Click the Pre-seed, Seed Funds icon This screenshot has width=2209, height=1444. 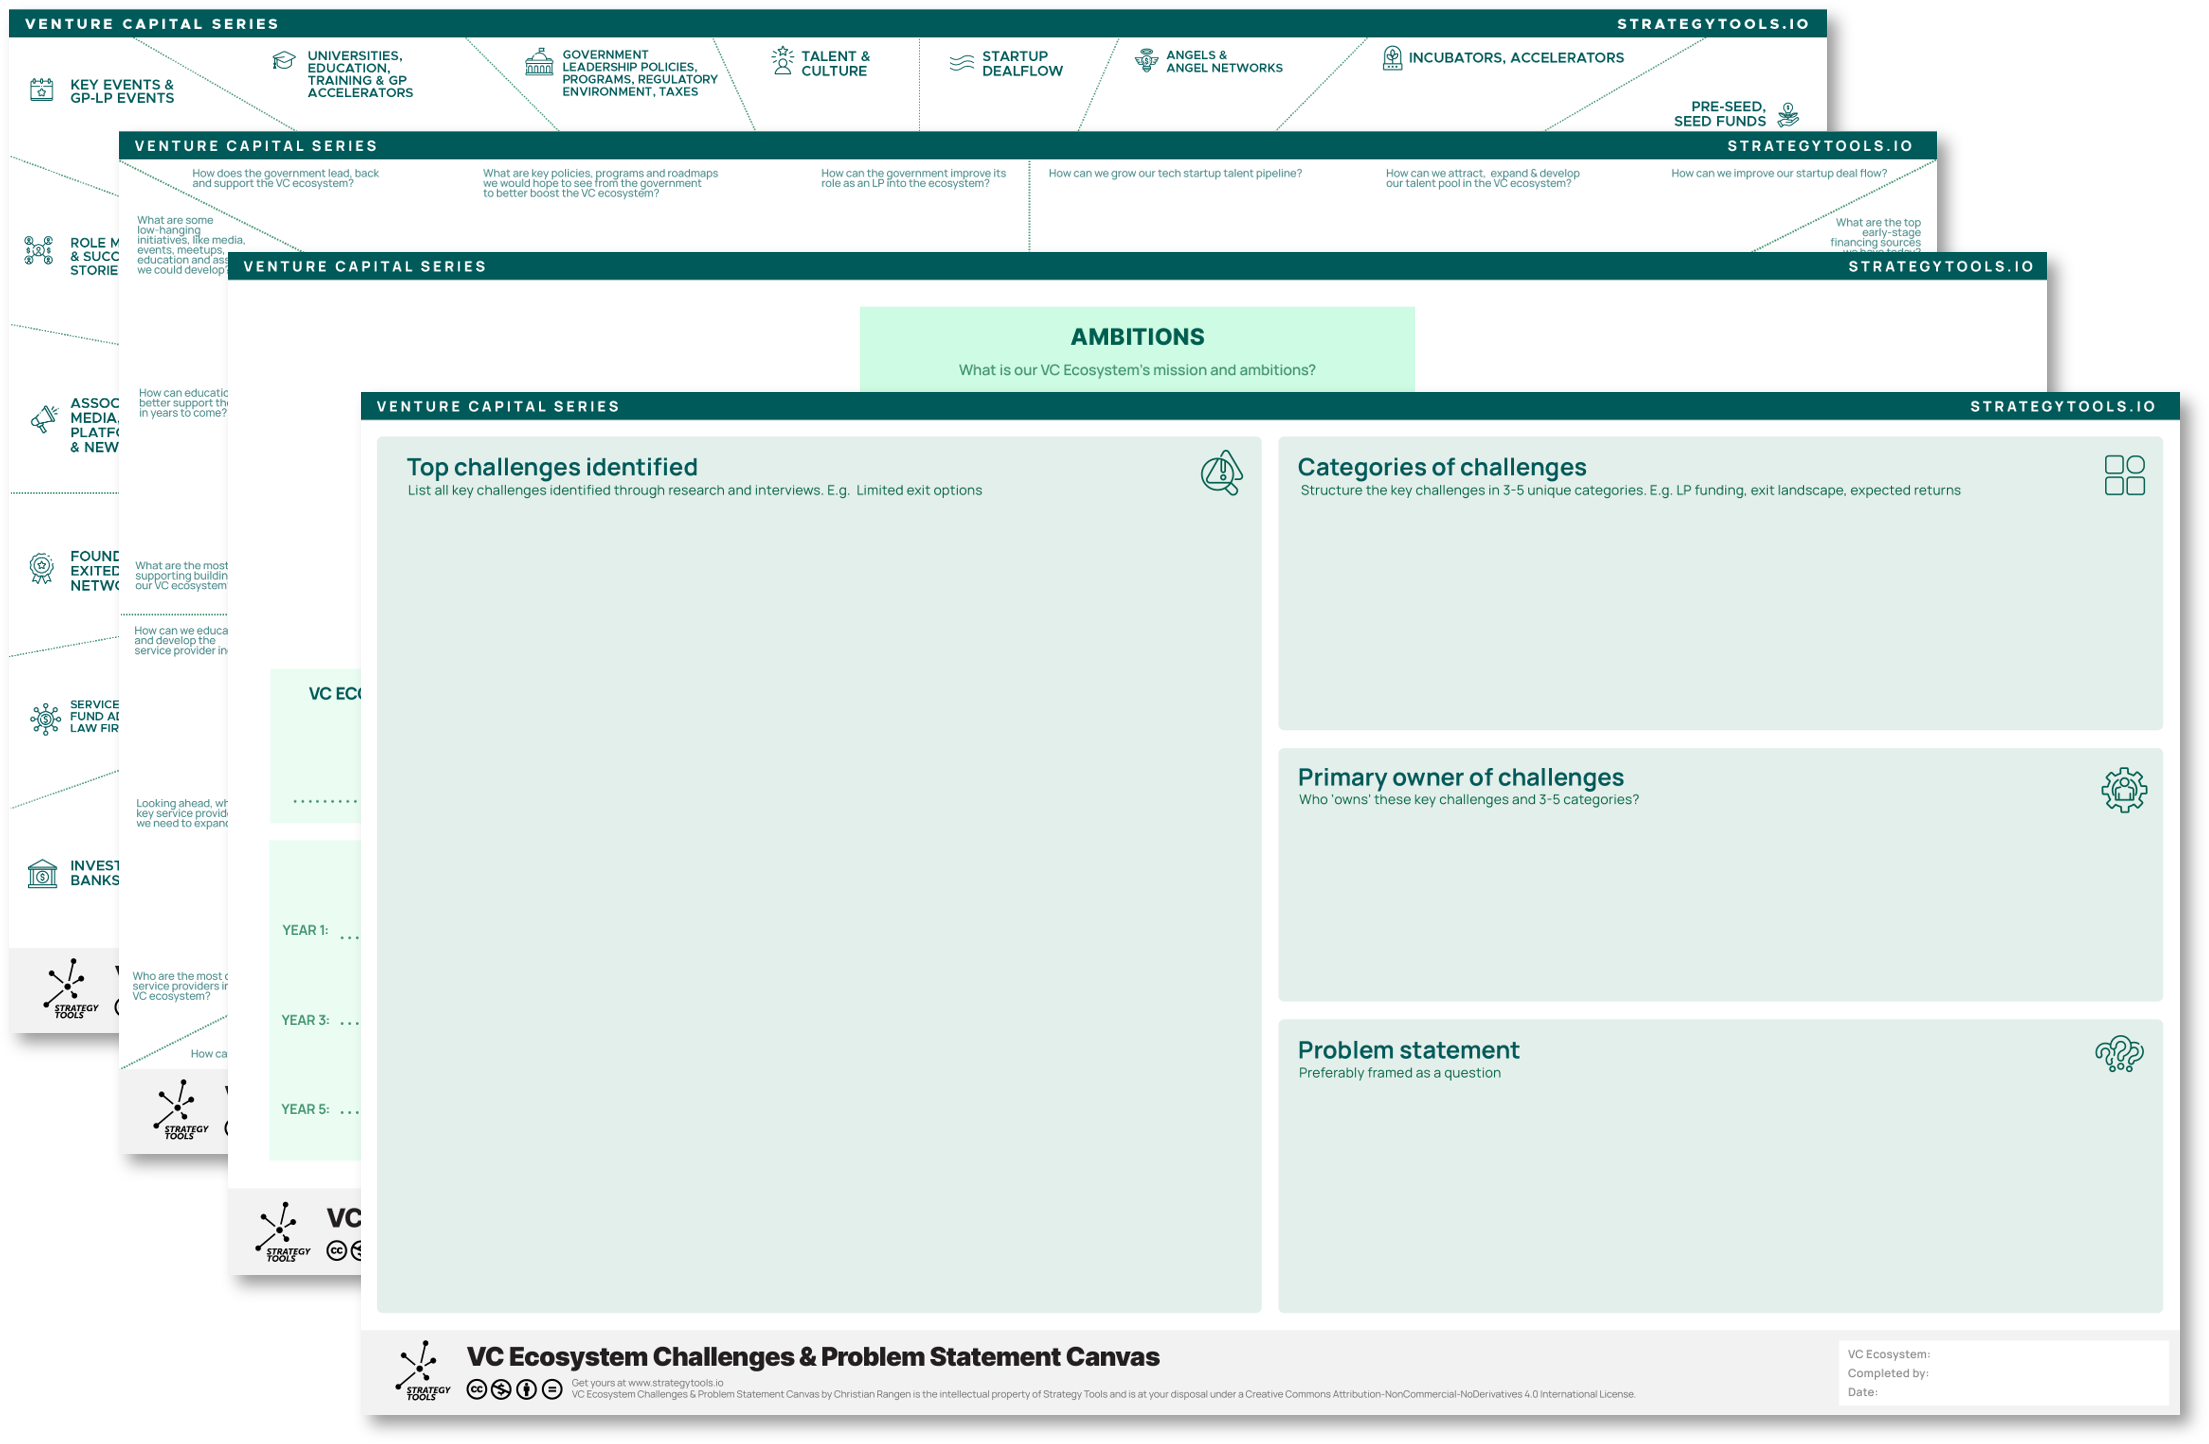(1788, 114)
